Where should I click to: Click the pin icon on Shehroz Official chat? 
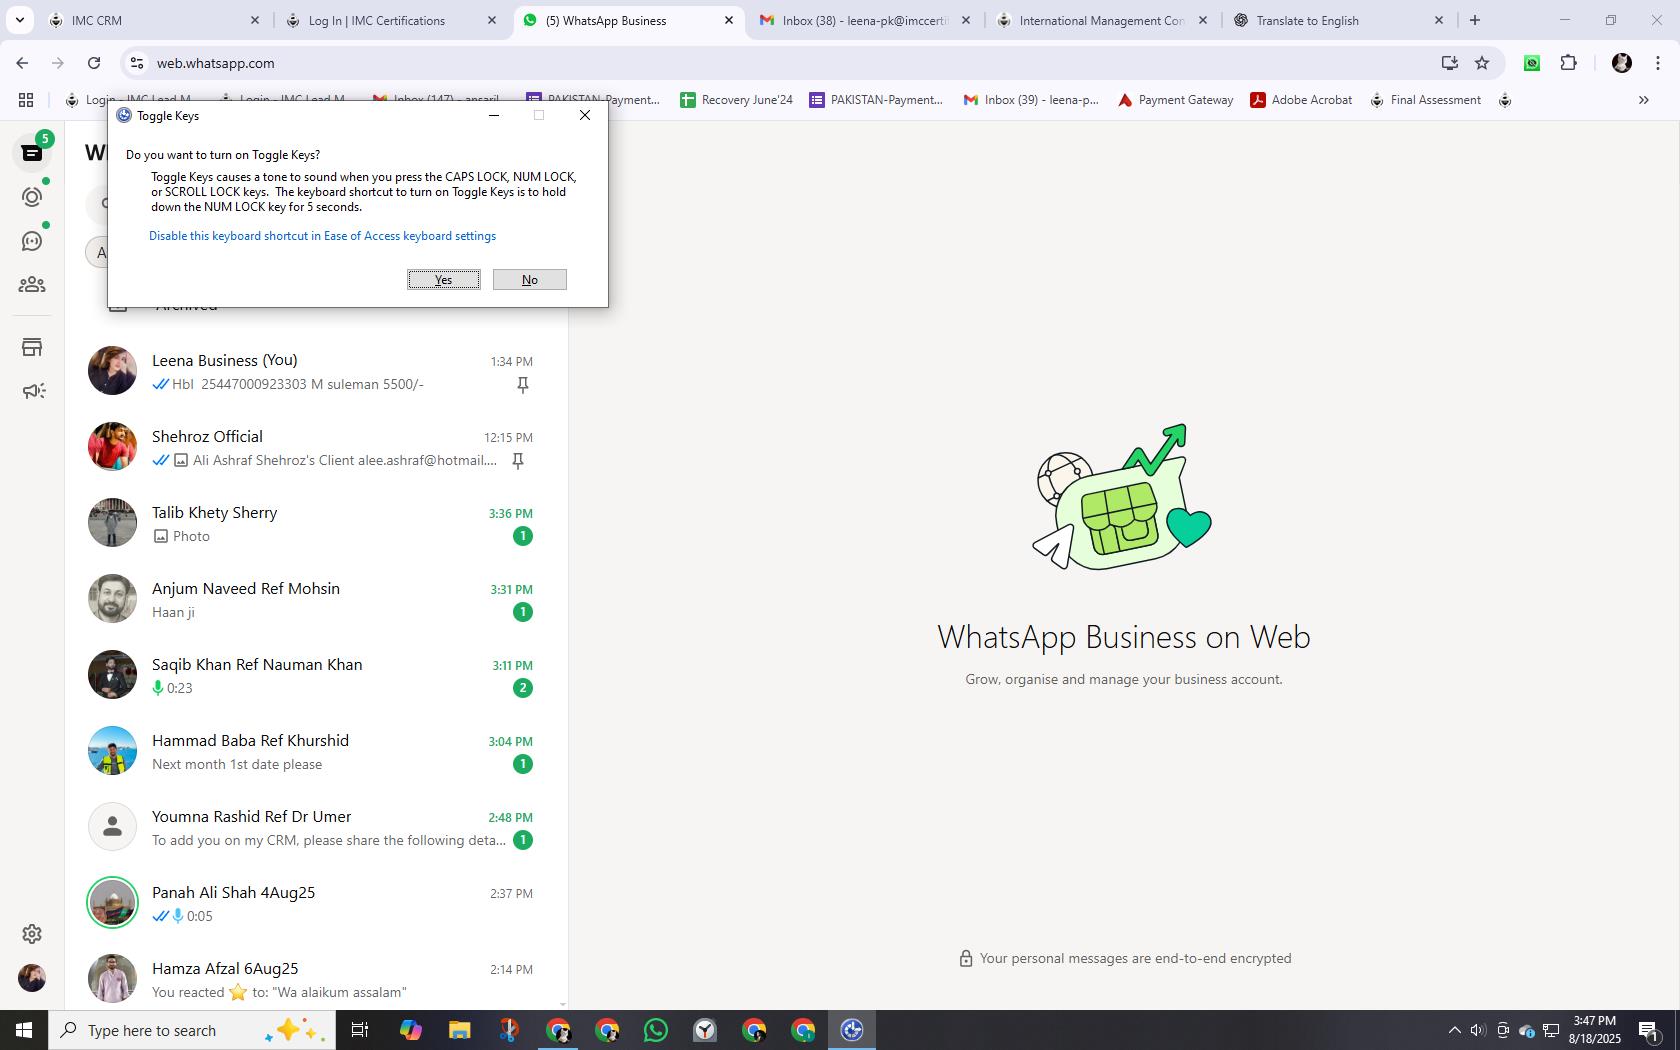[518, 461]
